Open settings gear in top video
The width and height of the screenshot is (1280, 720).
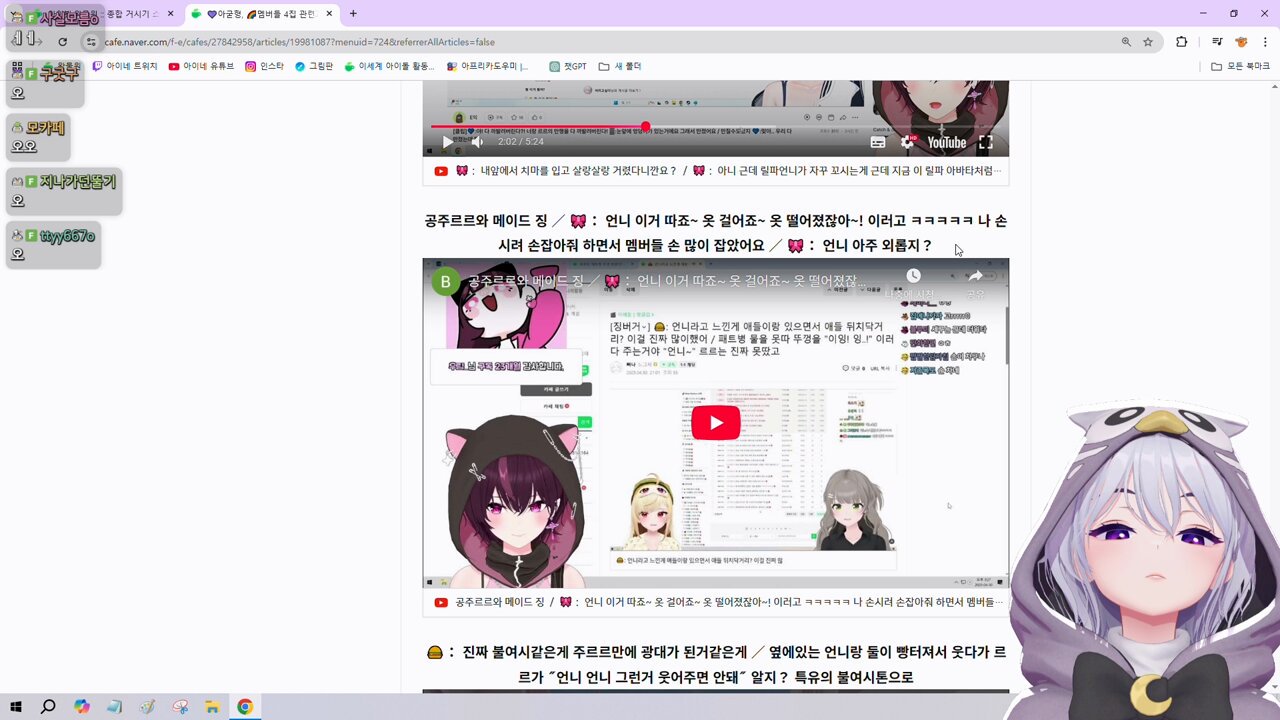907,142
